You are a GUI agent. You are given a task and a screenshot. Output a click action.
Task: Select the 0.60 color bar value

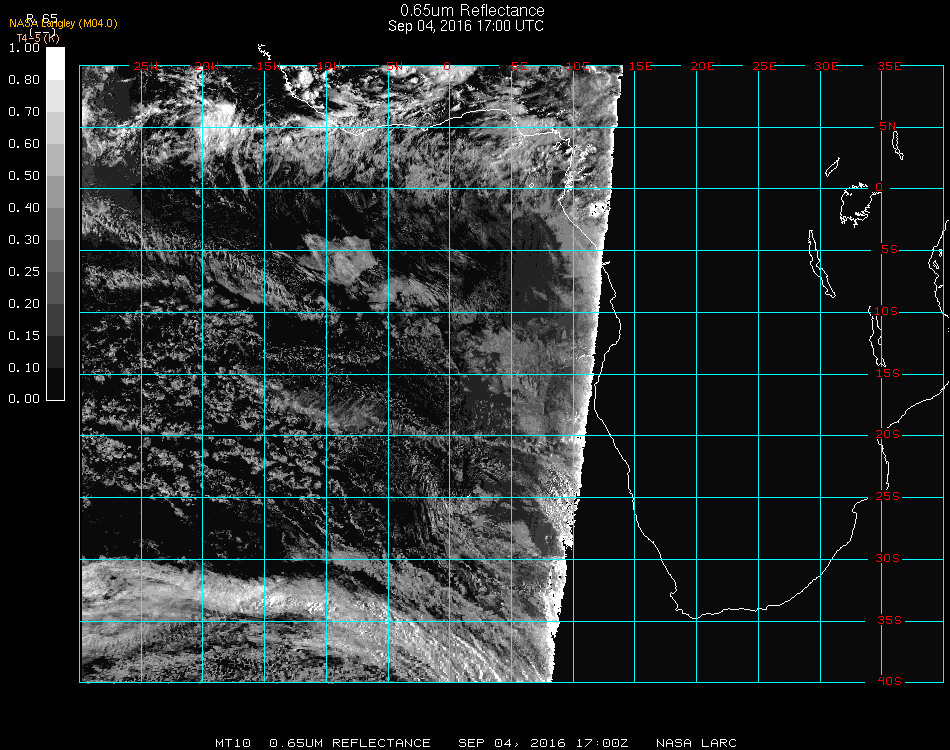click(24, 144)
